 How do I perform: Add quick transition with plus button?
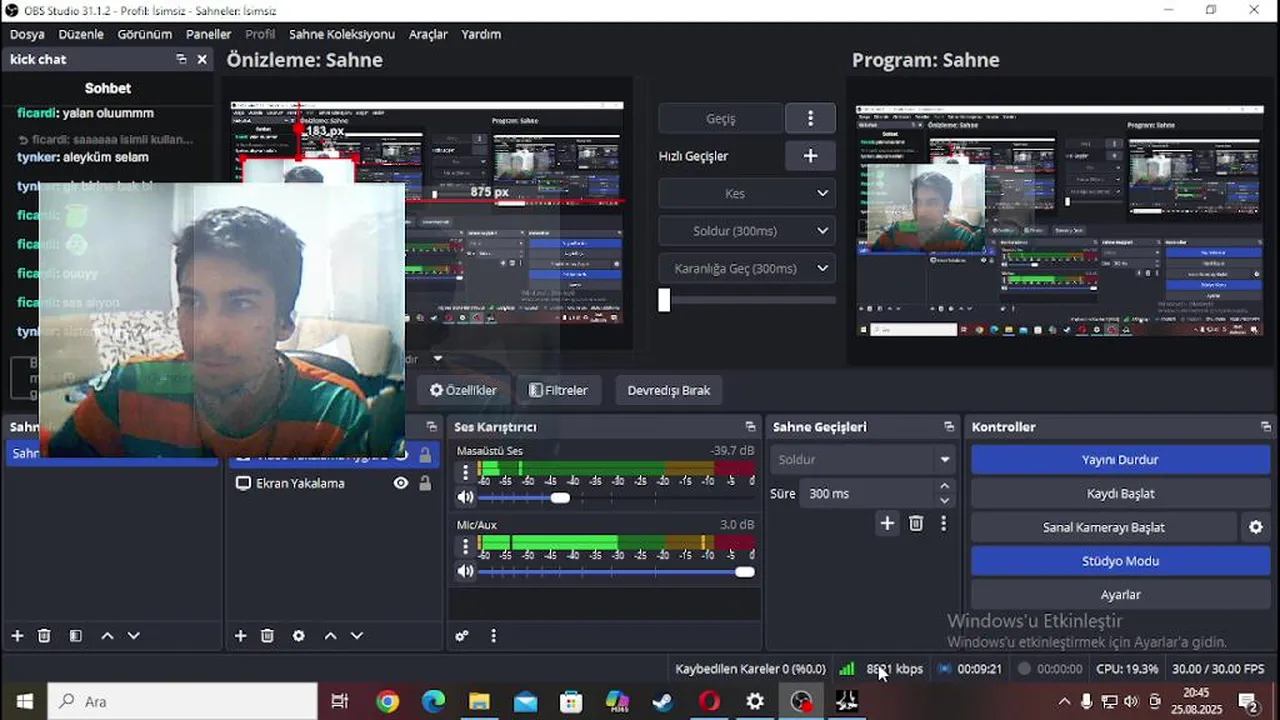(x=810, y=156)
